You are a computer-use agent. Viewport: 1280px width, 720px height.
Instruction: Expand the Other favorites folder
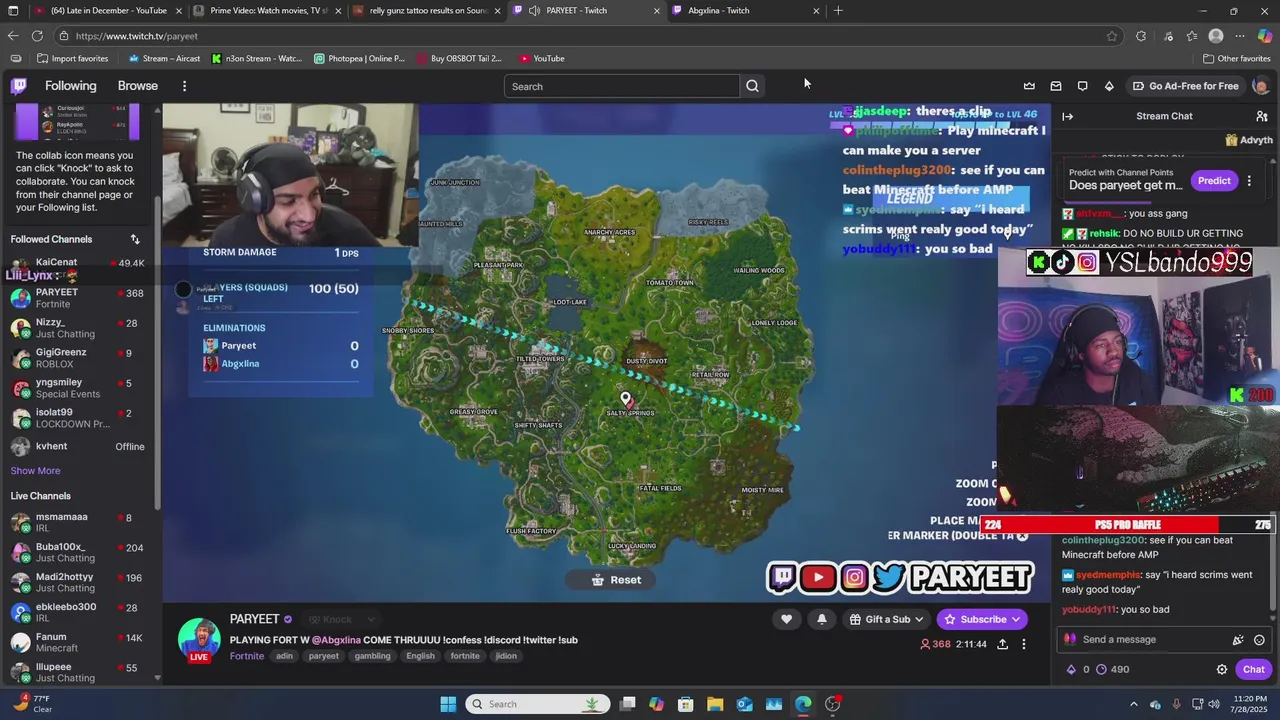[1237, 58]
